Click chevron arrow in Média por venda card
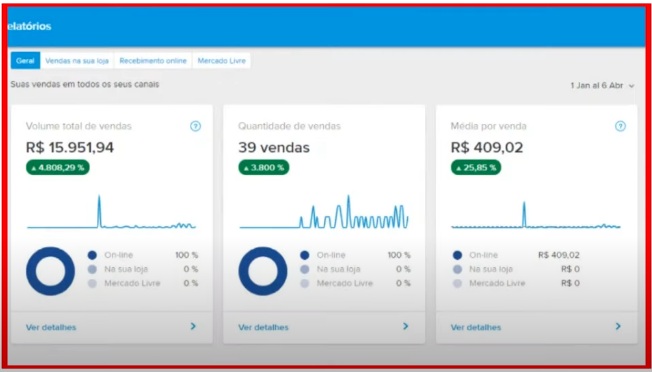 (618, 326)
